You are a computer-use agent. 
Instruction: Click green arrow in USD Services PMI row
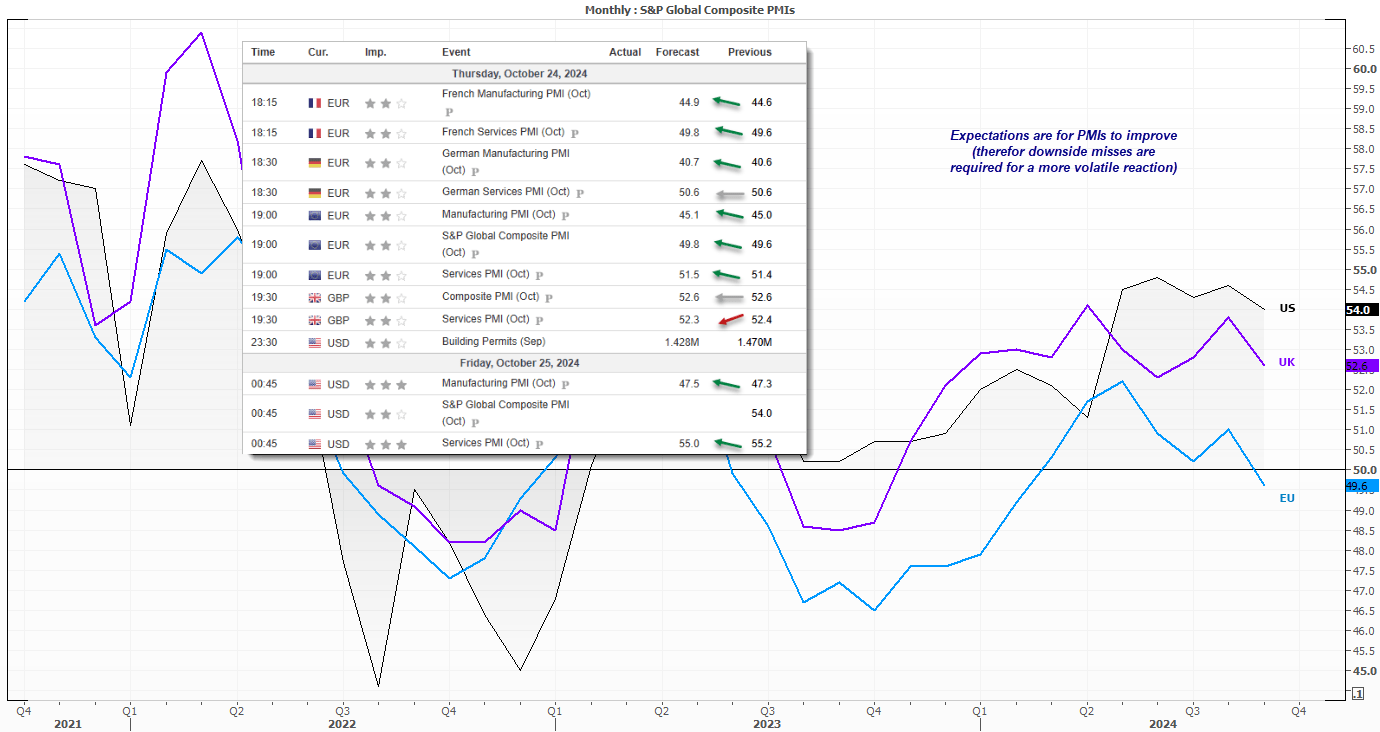click(727, 444)
